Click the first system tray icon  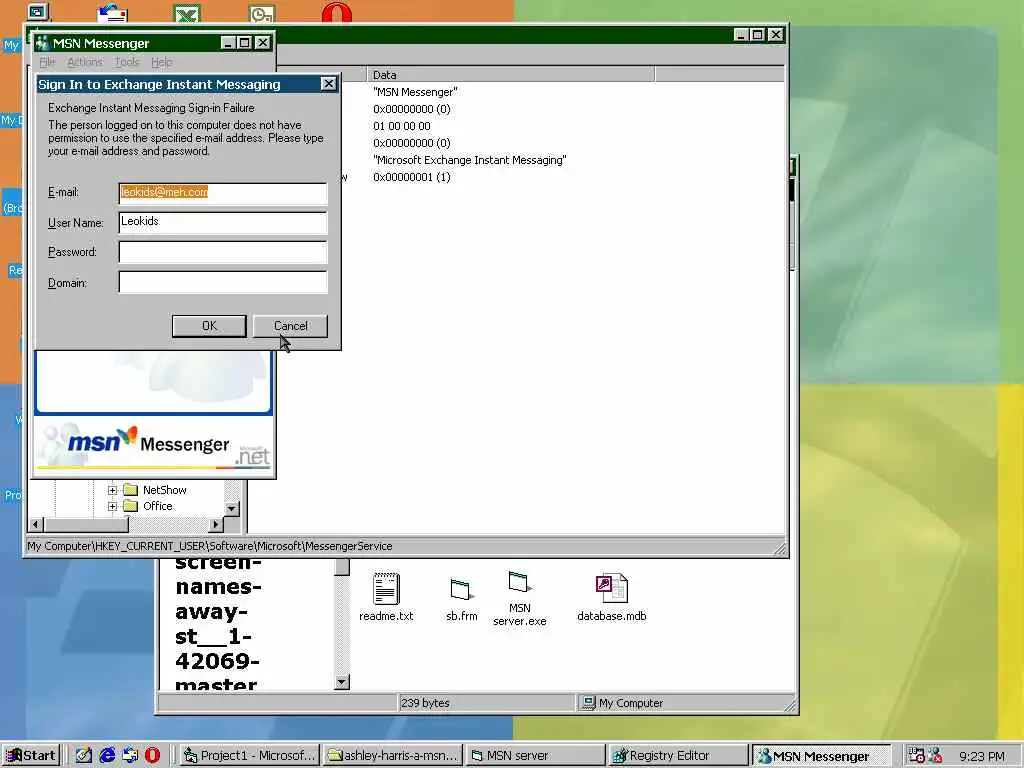[916, 755]
